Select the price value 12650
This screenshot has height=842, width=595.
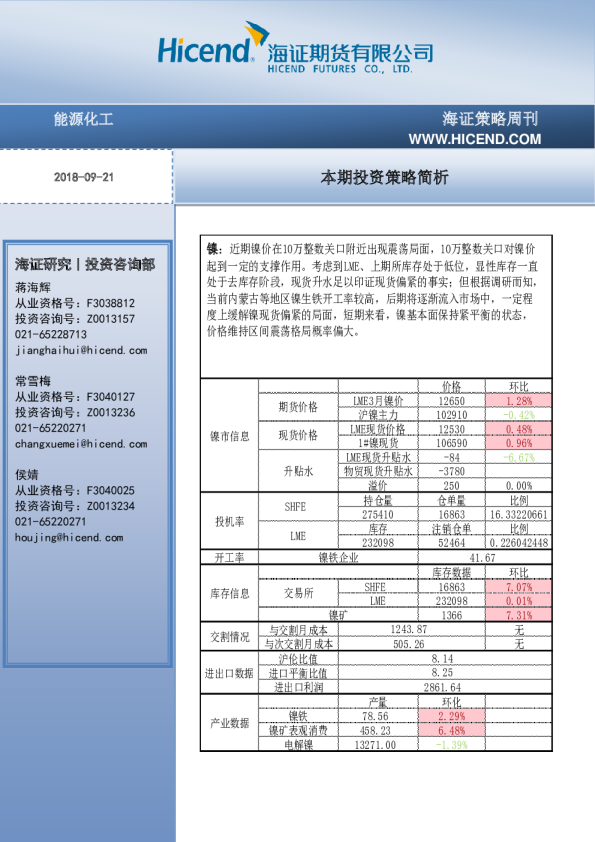click(452, 401)
